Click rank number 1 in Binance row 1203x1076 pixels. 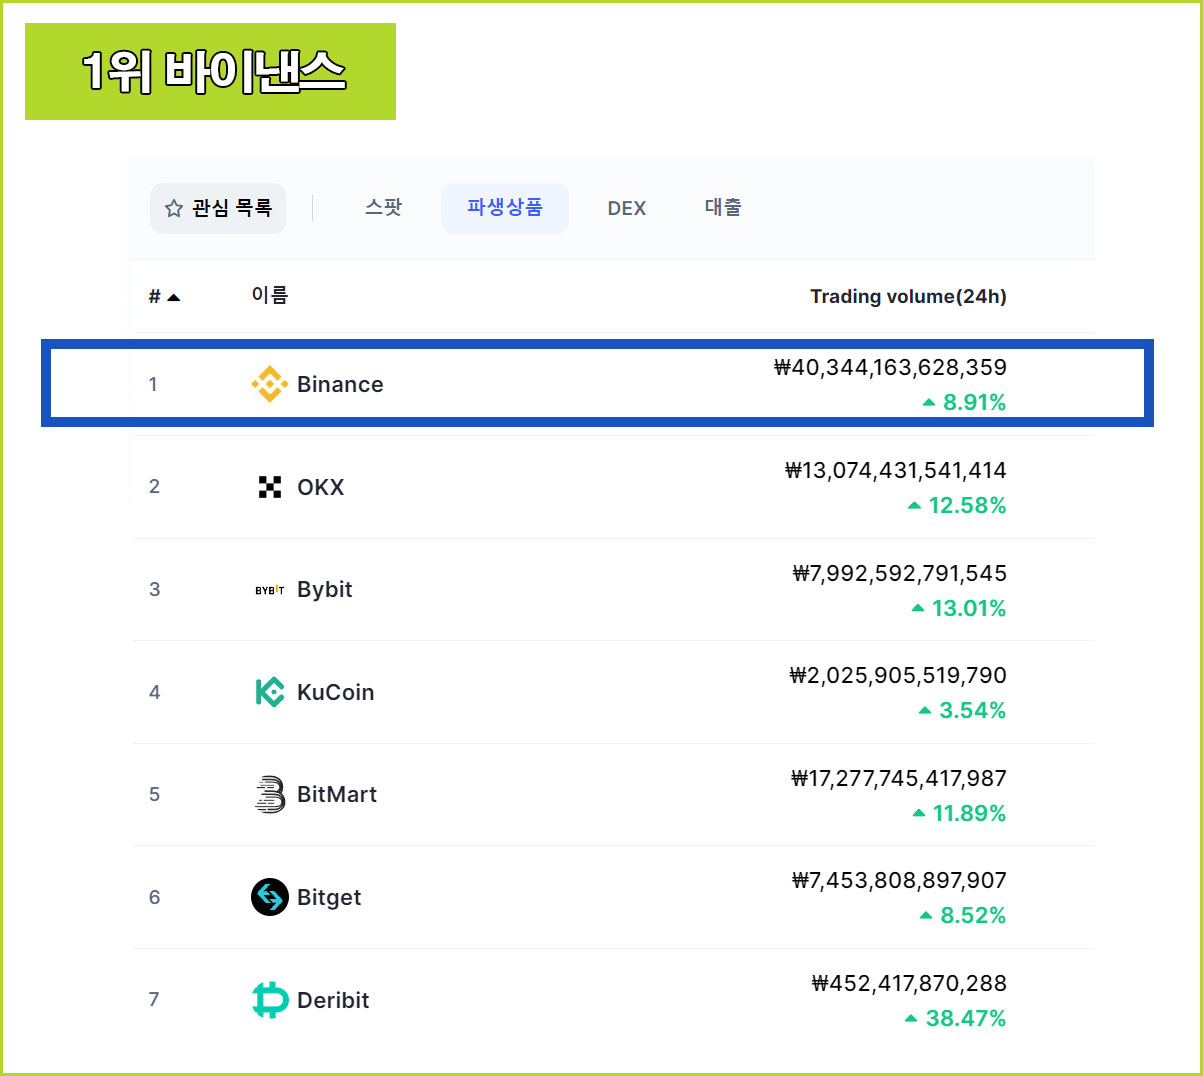pyautogui.click(x=153, y=384)
